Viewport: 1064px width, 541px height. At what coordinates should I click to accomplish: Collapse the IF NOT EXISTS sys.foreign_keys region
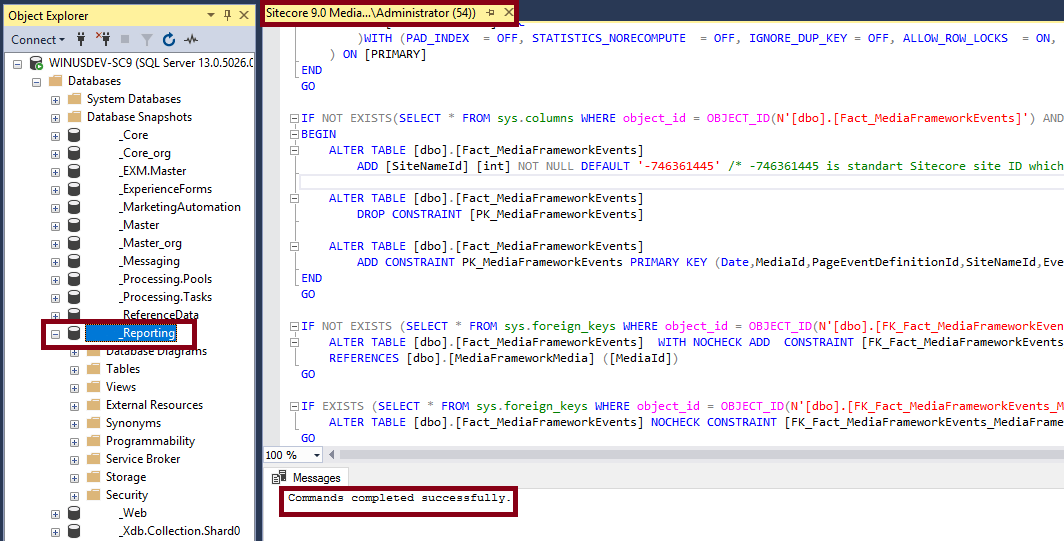pos(294,327)
